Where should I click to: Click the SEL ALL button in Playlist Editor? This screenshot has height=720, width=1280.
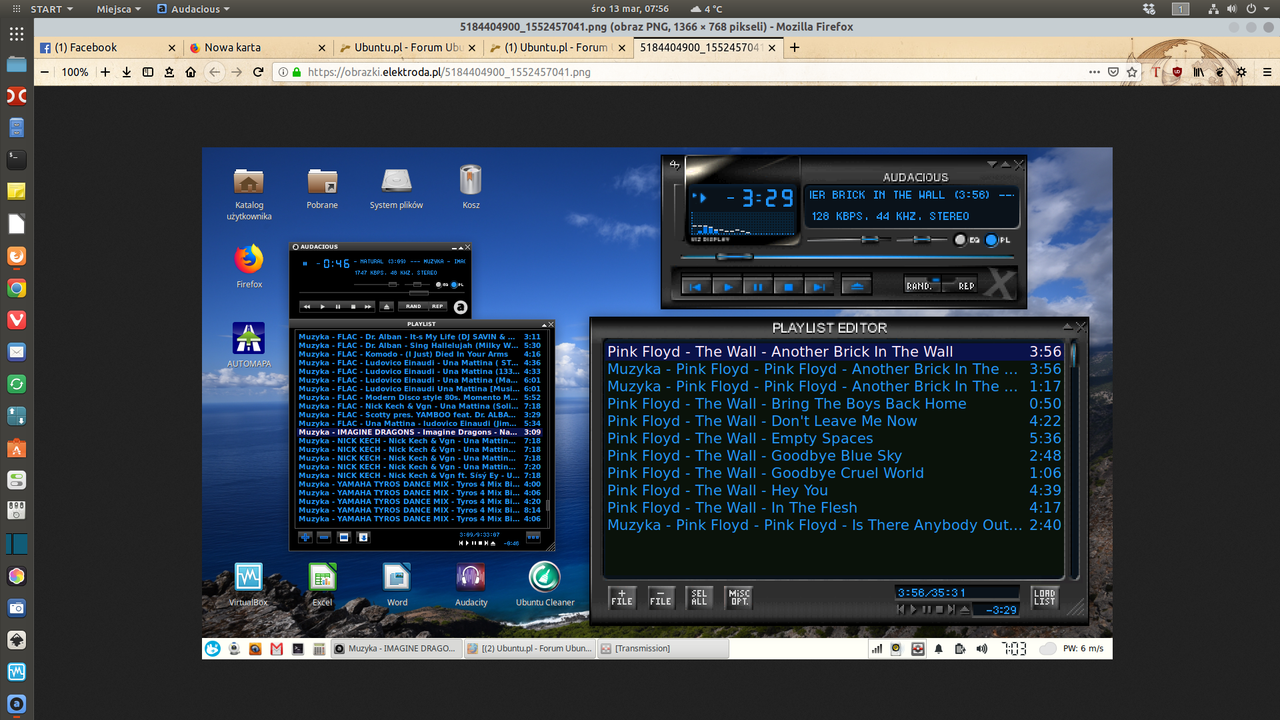(x=699, y=598)
